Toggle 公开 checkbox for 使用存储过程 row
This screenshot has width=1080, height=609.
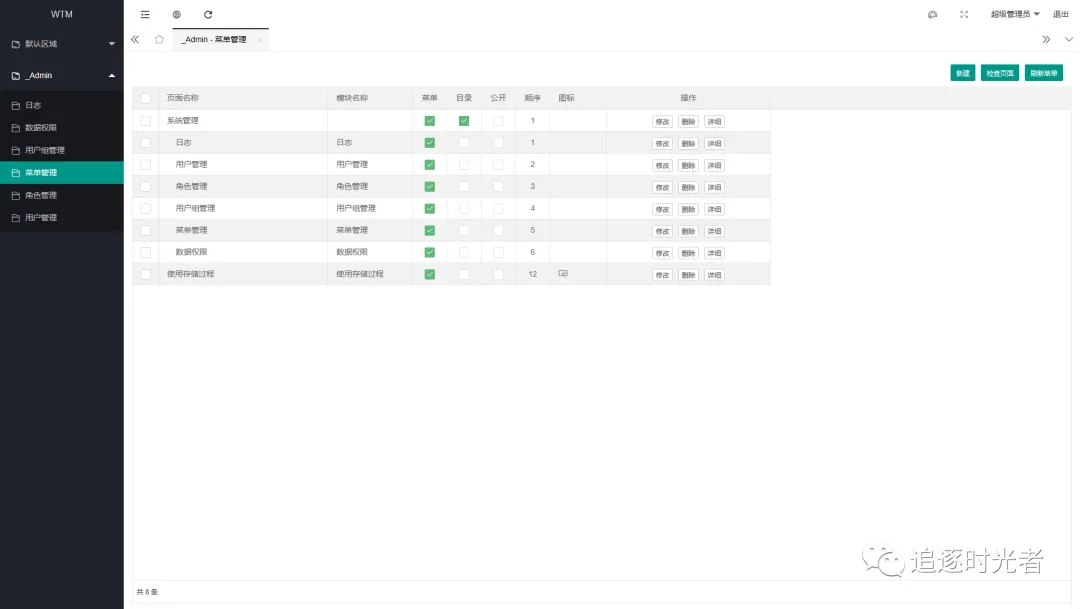(x=498, y=274)
